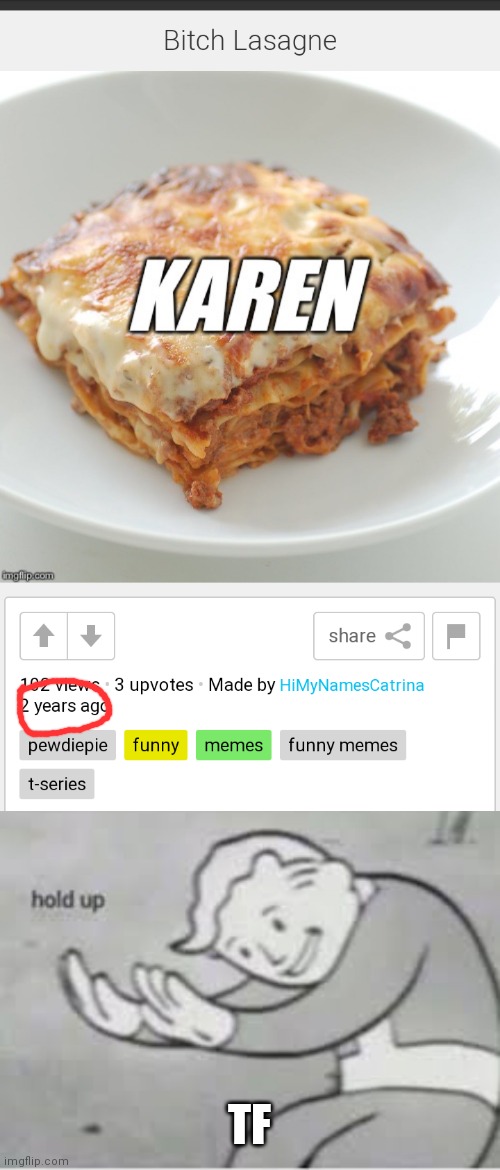Click the hold up Fallout boy image
The width and height of the screenshot is (500, 1170).
click(250, 990)
